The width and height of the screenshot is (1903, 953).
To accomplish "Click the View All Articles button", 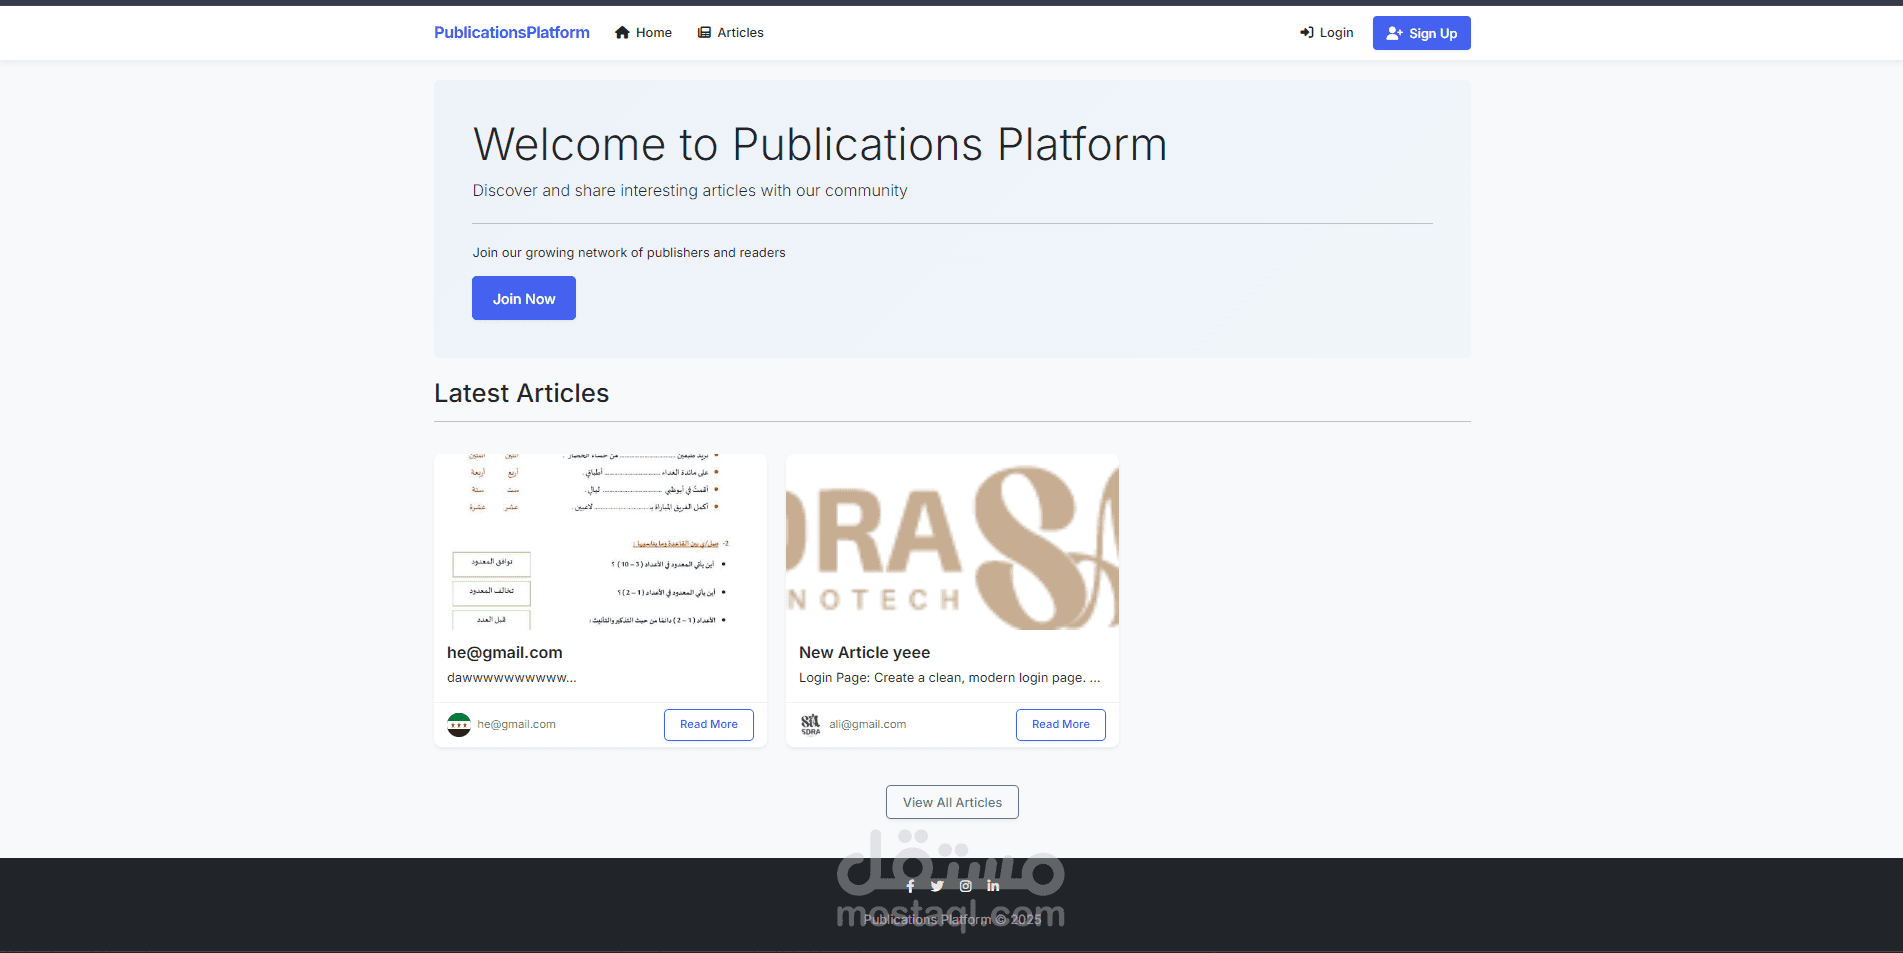I will [x=952, y=802].
